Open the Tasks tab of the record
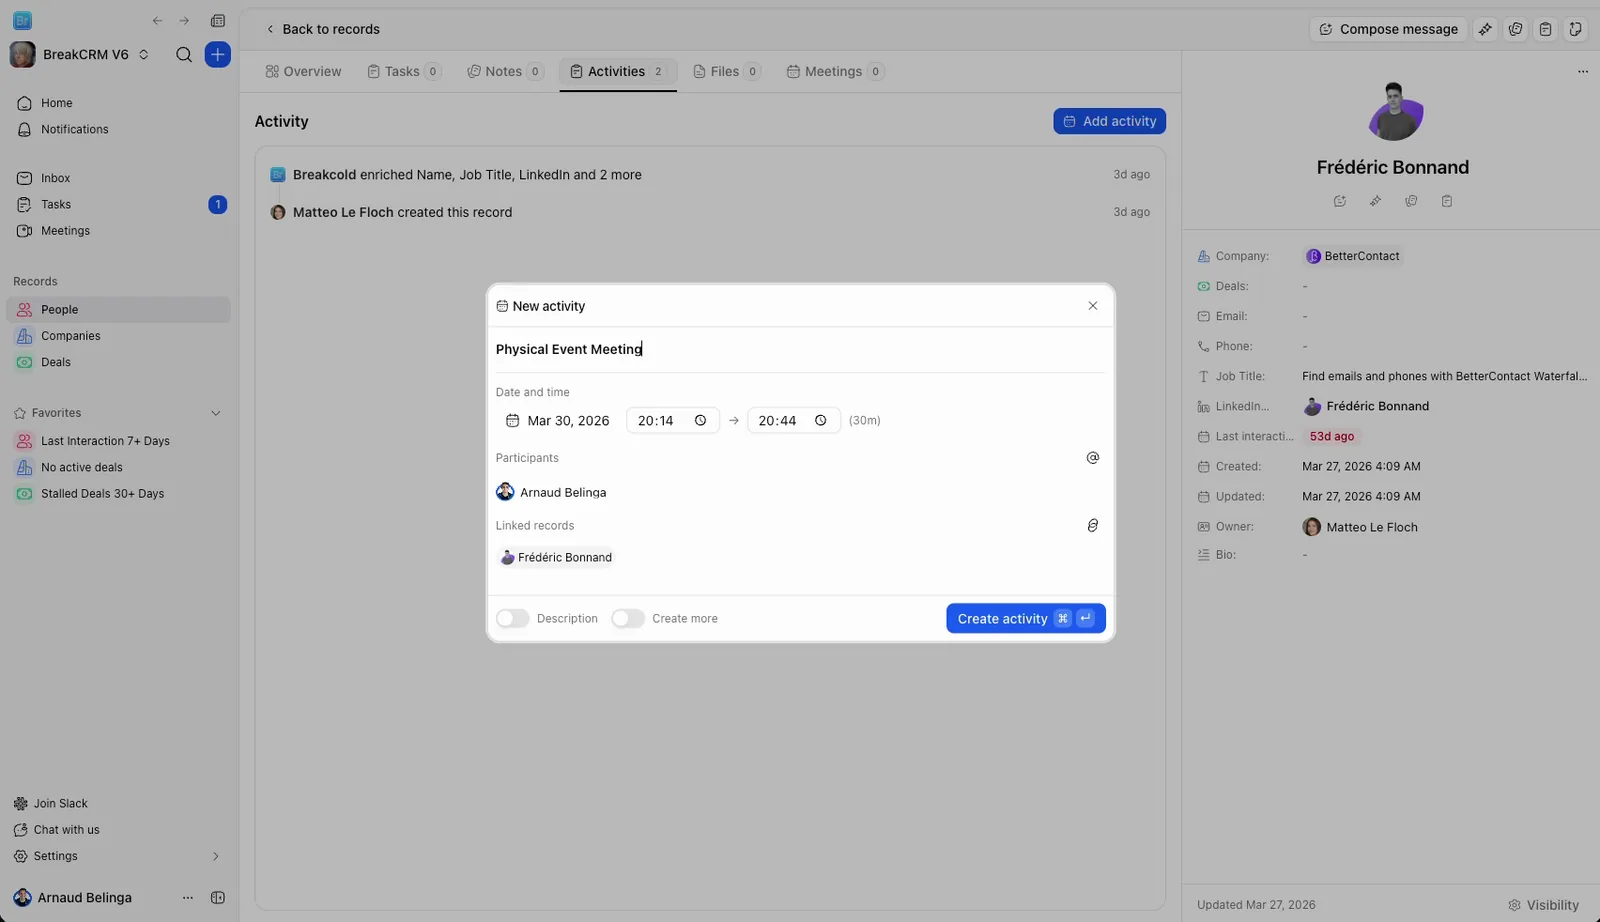The width and height of the screenshot is (1600, 922). (404, 72)
